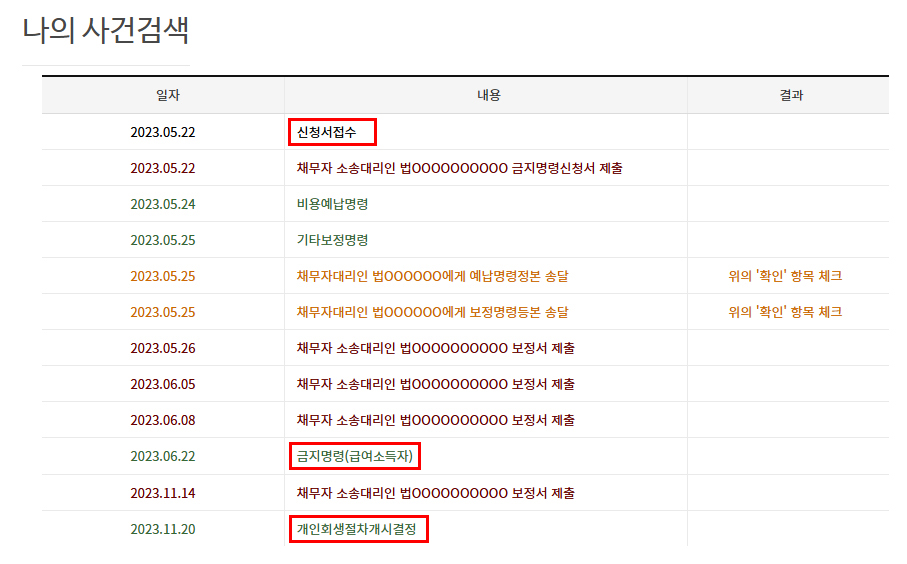
Task: Open the 금지명령신청서 제출 entry
Action: tap(459, 168)
